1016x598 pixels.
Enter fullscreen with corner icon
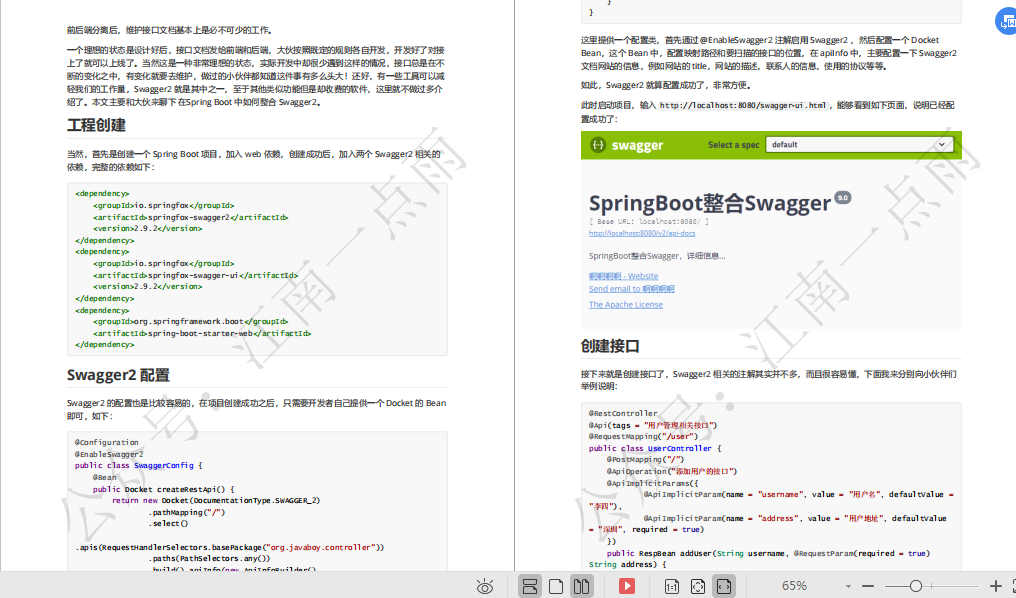(1012, 586)
